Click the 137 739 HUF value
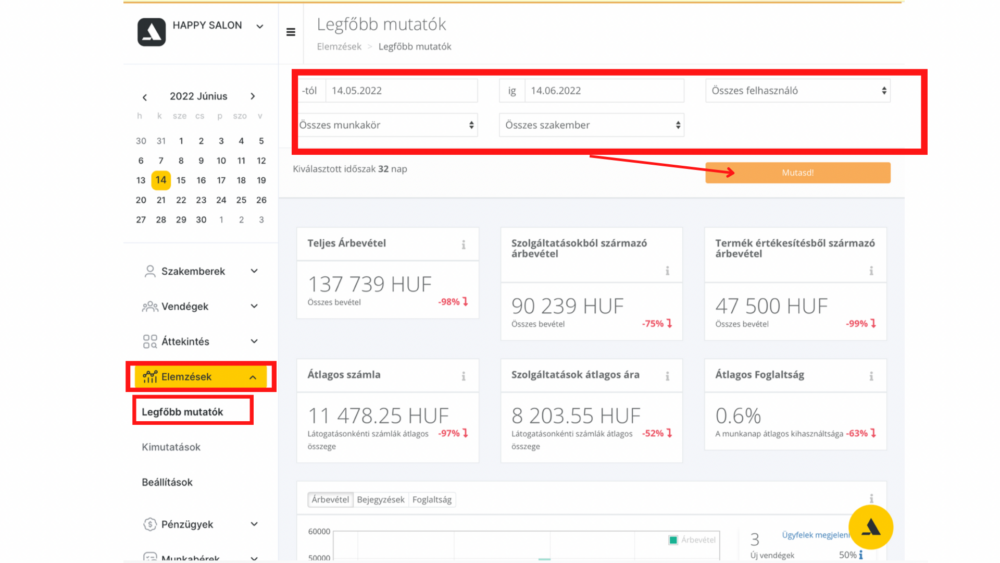 point(370,284)
